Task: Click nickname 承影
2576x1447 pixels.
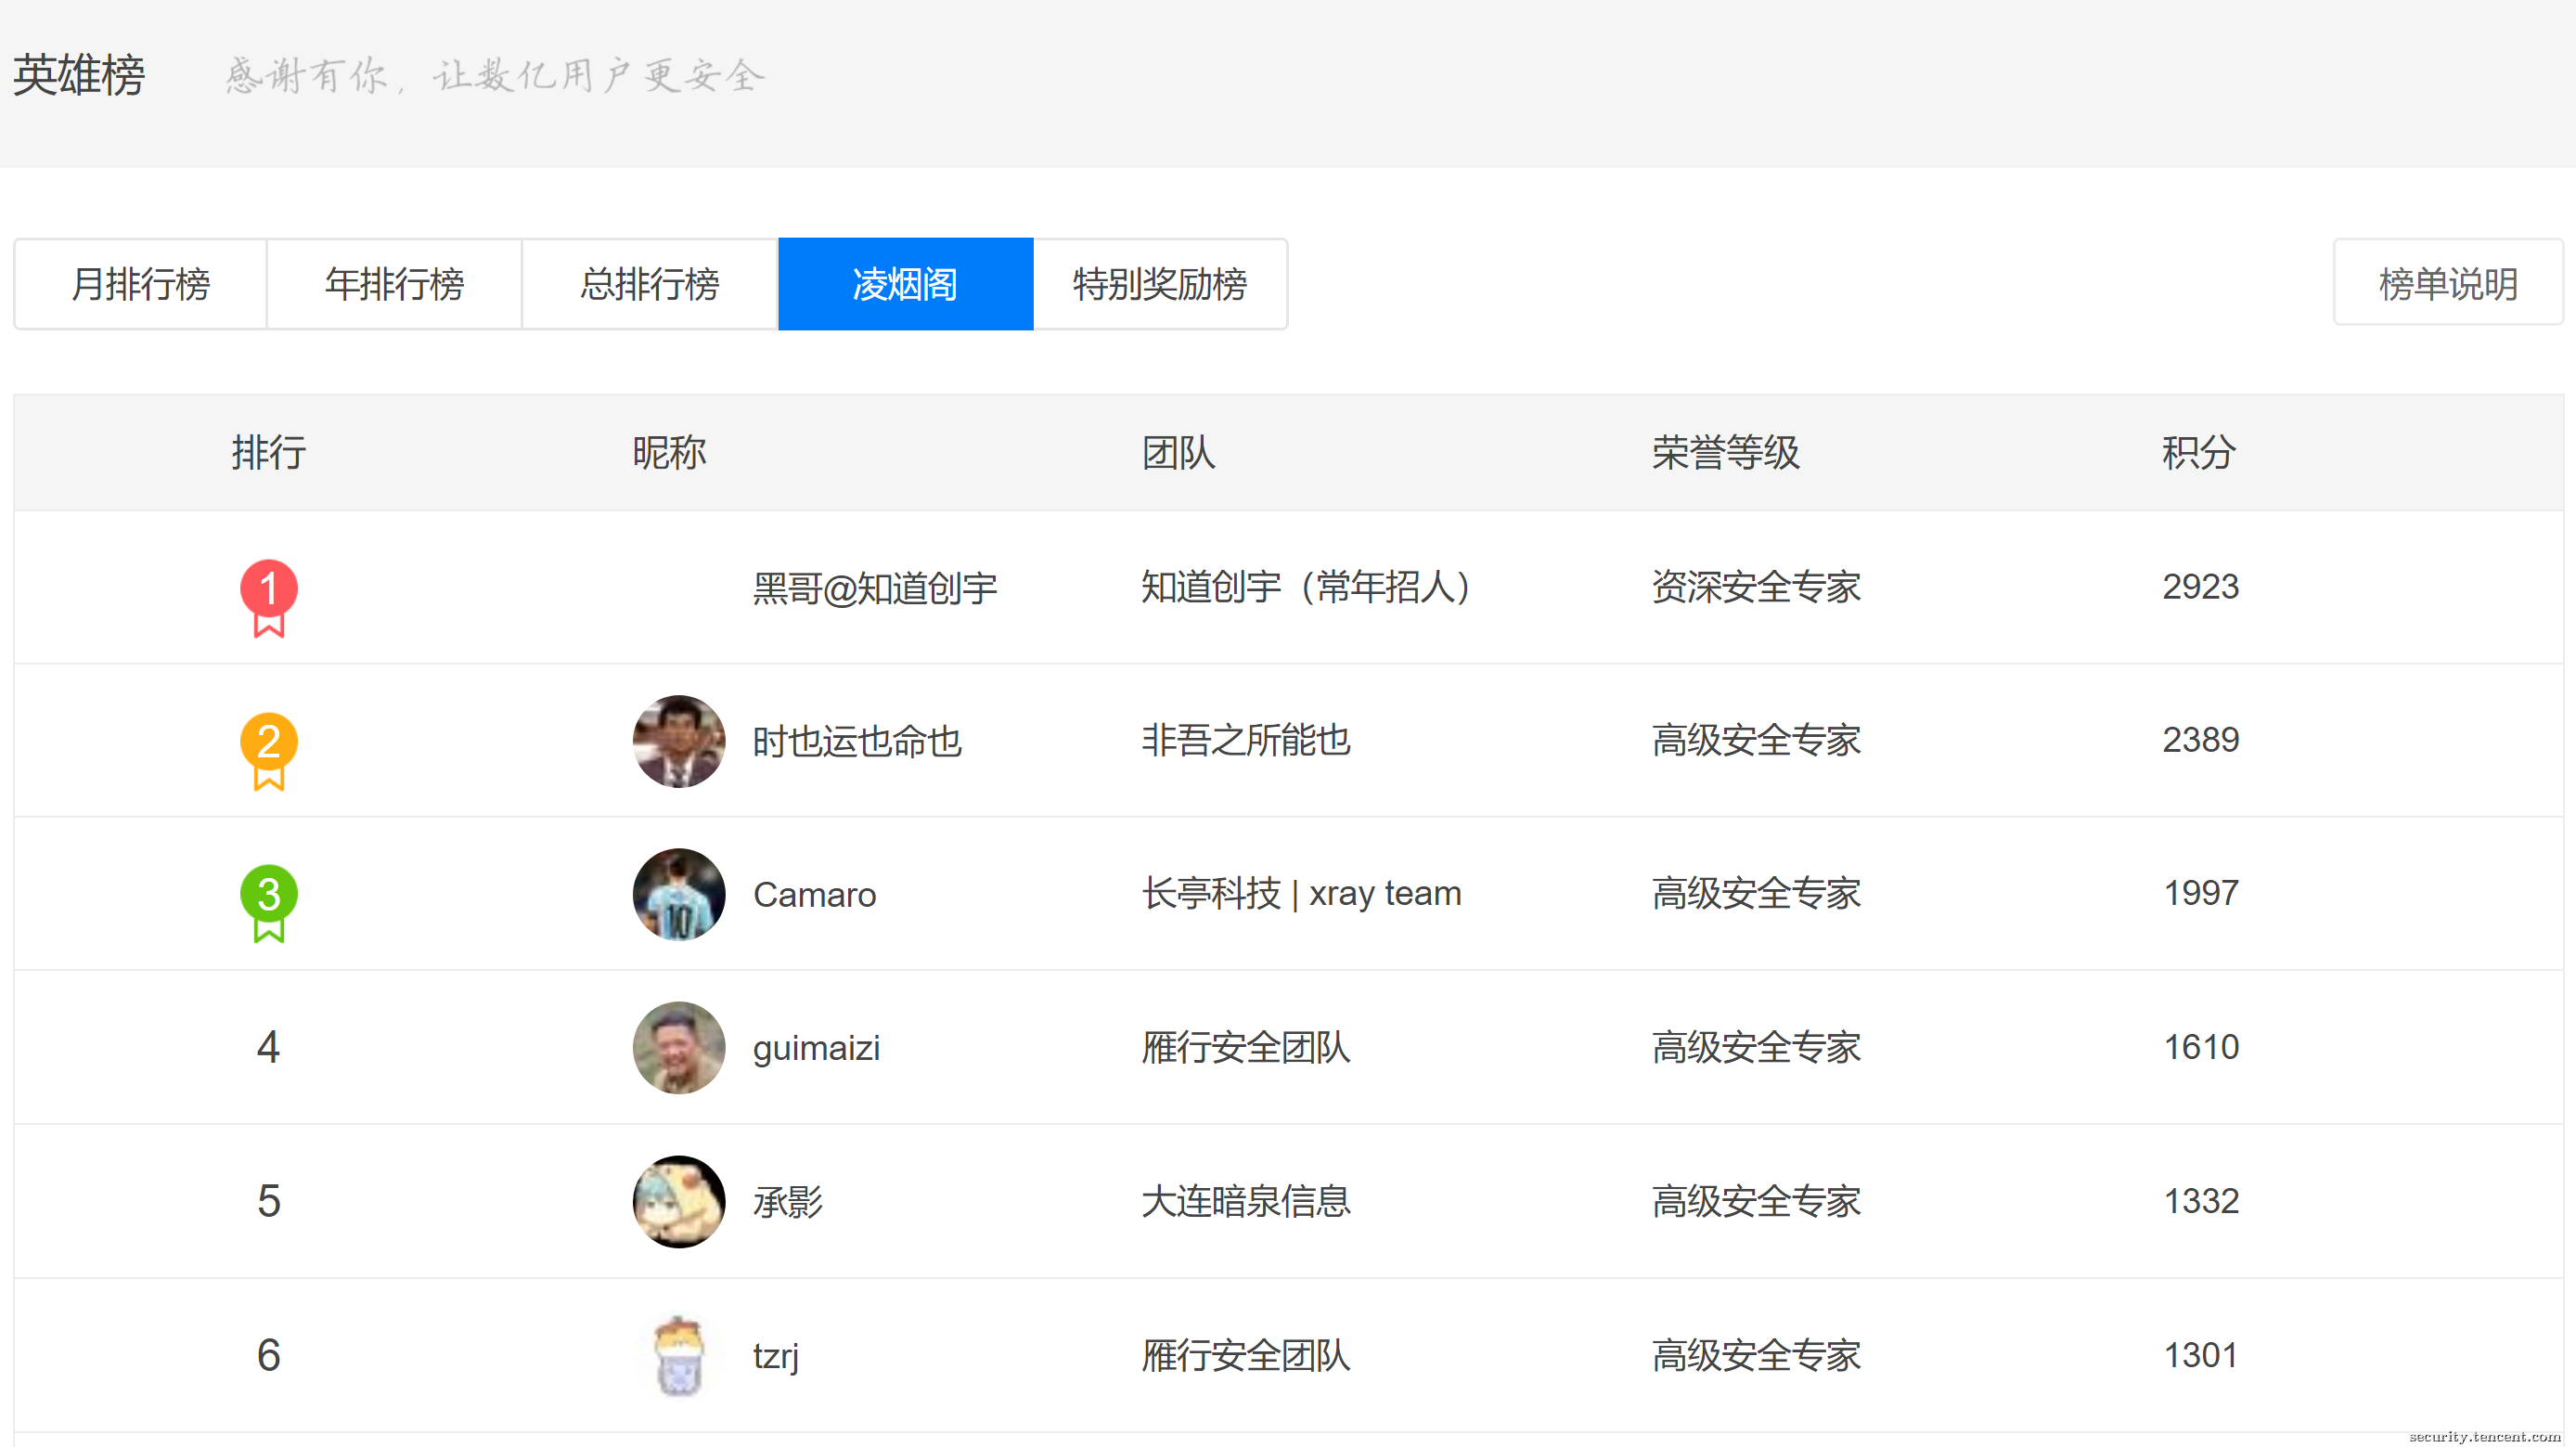Action: (x=788, y=1201)
